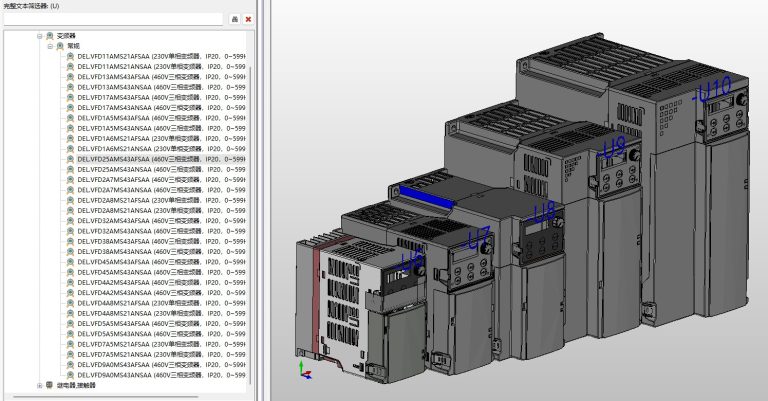Click the 继电器,接触器 category icon
The width and height of the screenshot is (768, 401).
pos(50,385)
